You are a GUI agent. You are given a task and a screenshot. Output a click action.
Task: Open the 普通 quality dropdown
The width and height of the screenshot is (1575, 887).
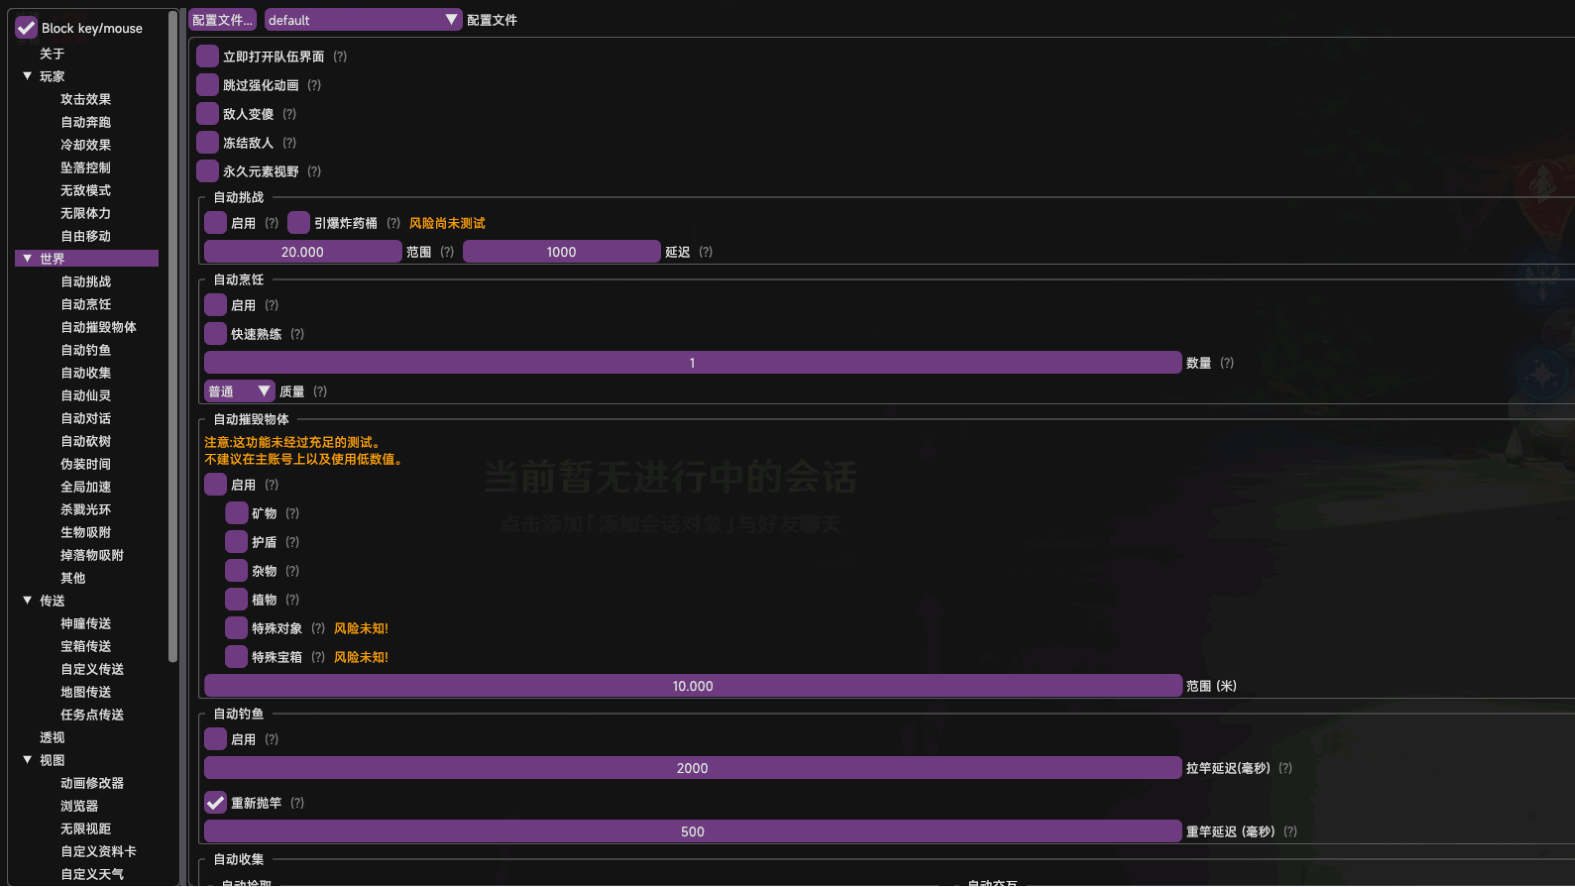point(239,391)
